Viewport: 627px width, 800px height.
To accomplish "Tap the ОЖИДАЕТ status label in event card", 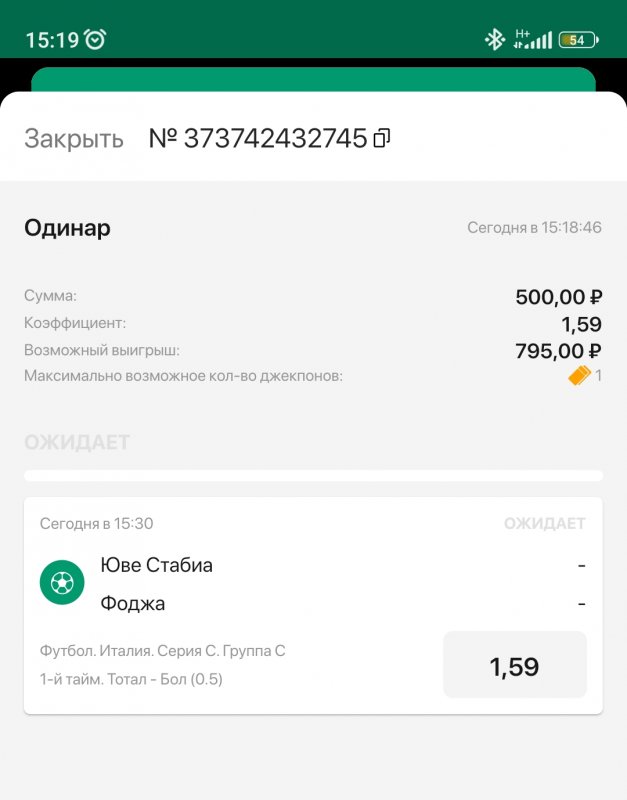I will 544,523.
